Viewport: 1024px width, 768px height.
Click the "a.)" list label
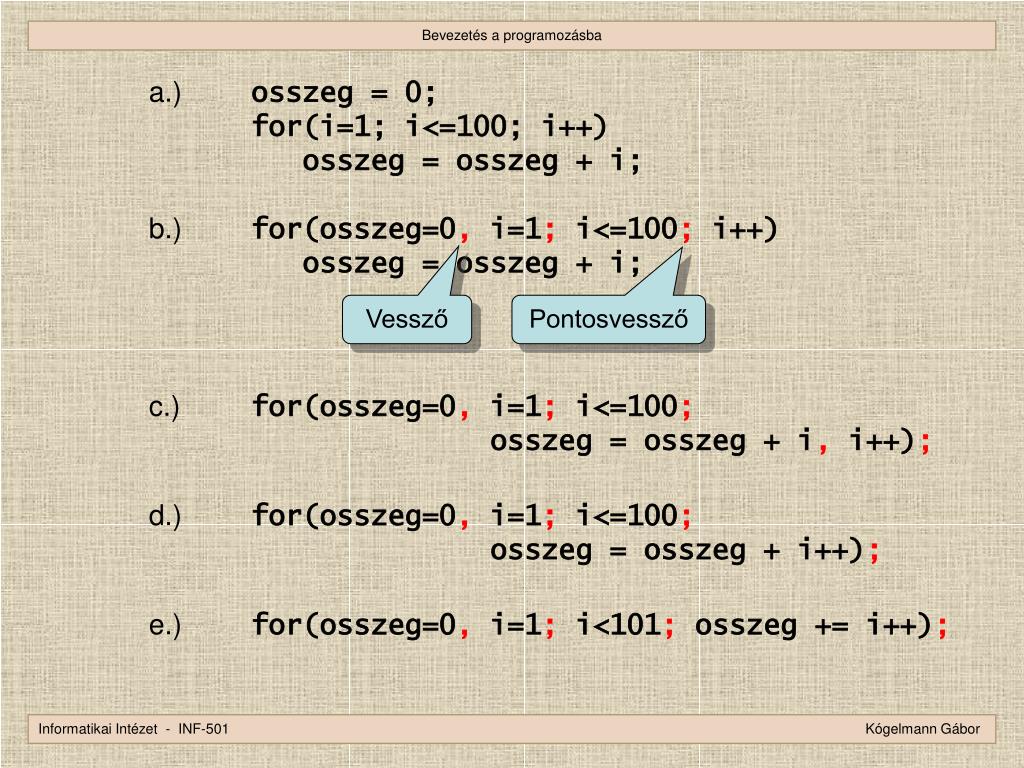click(165, 93)
